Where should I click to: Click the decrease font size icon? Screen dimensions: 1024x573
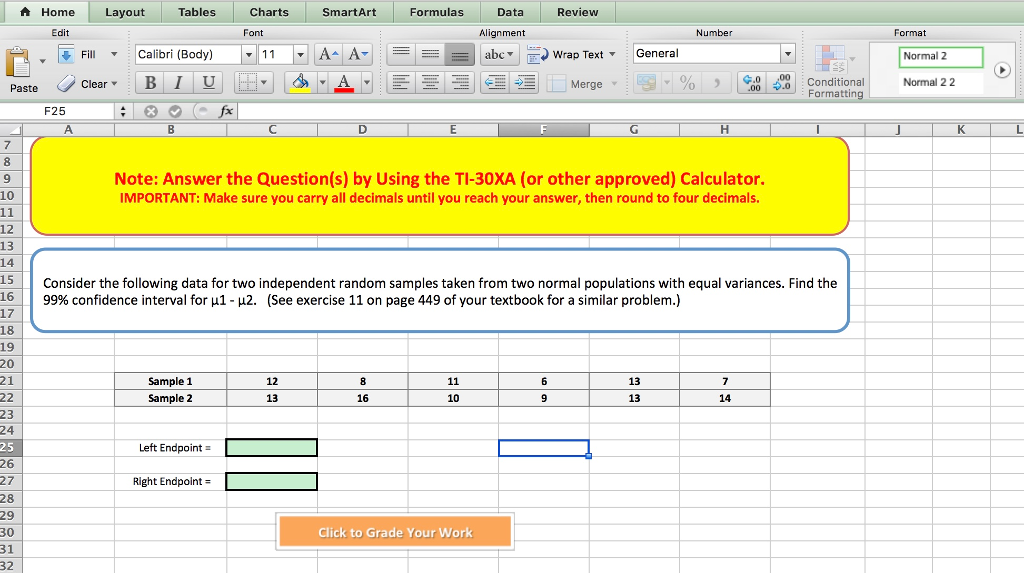(x=357, y=54)
